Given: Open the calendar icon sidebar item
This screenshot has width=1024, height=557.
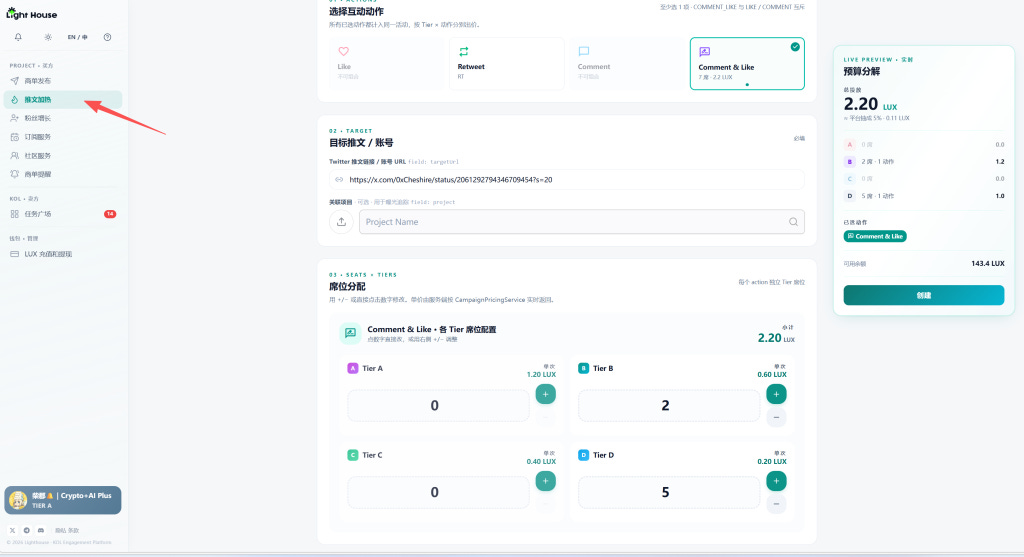Looking at the screenshot, I should coord(63,137).
